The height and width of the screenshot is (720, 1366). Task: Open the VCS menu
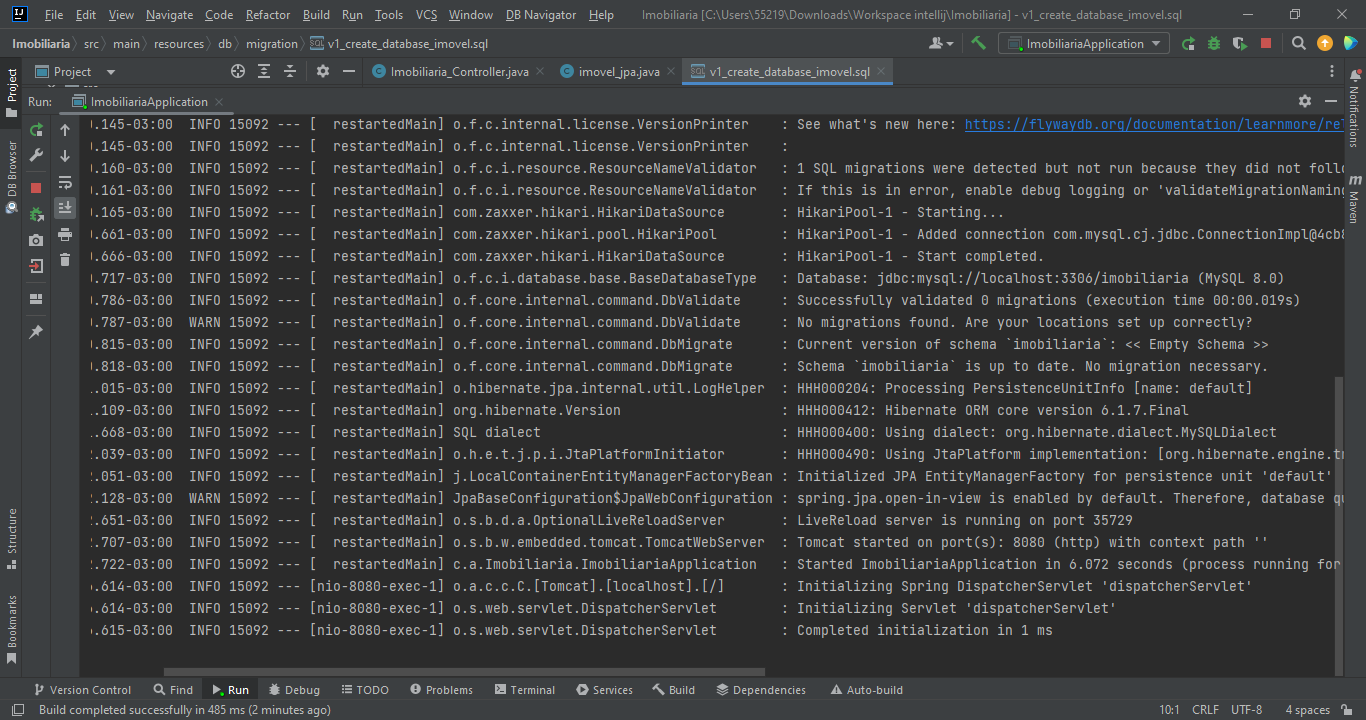tap(426, 15)
